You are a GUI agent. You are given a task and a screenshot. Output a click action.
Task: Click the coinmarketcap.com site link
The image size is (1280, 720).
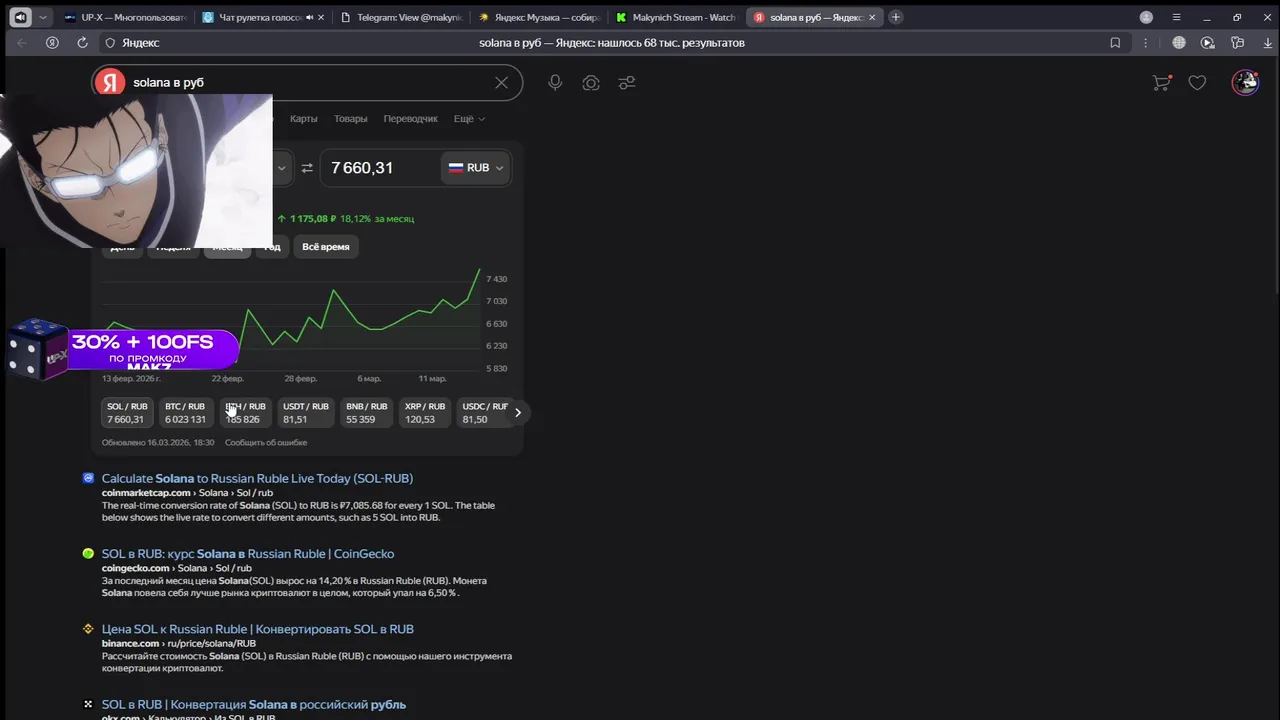146,493
